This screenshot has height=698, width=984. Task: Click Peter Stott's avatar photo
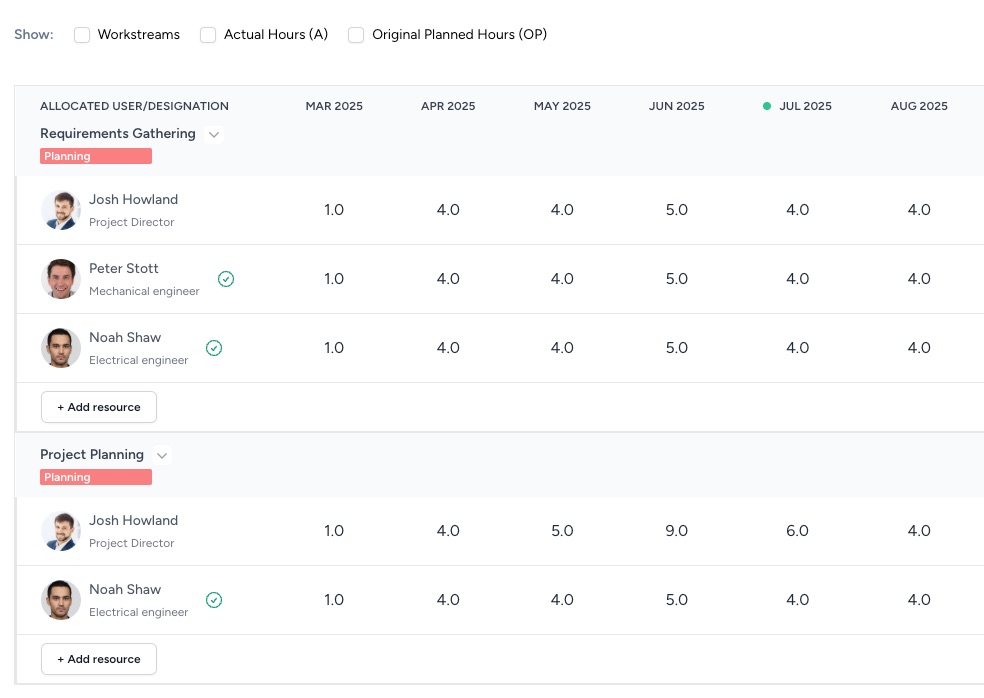61,279
